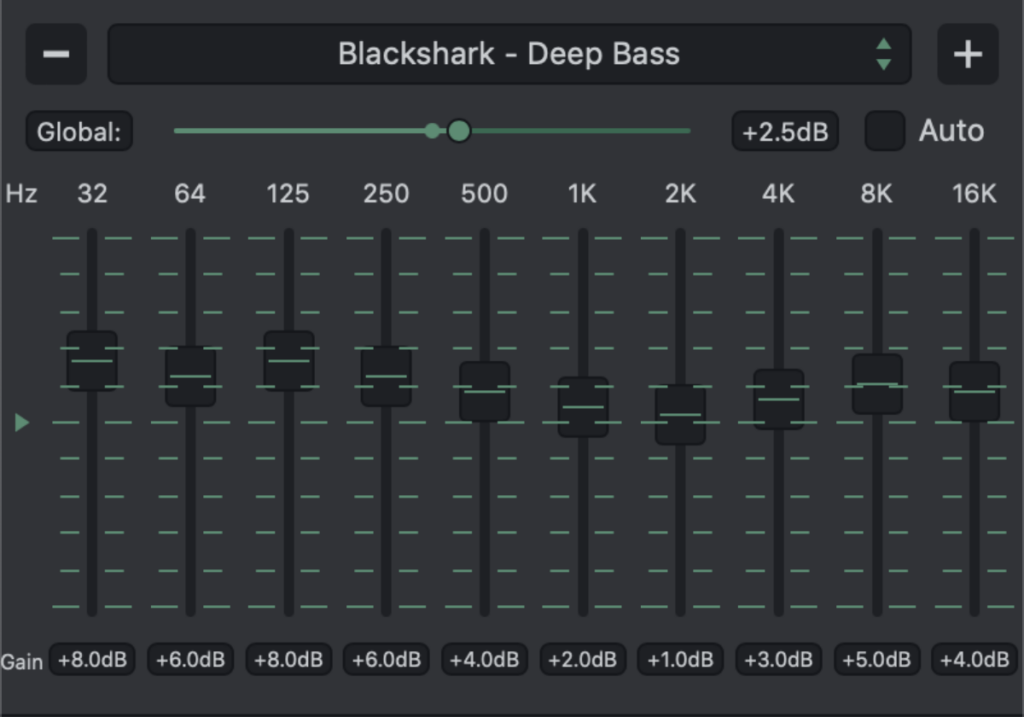Click the Global label button

(79, 132)
